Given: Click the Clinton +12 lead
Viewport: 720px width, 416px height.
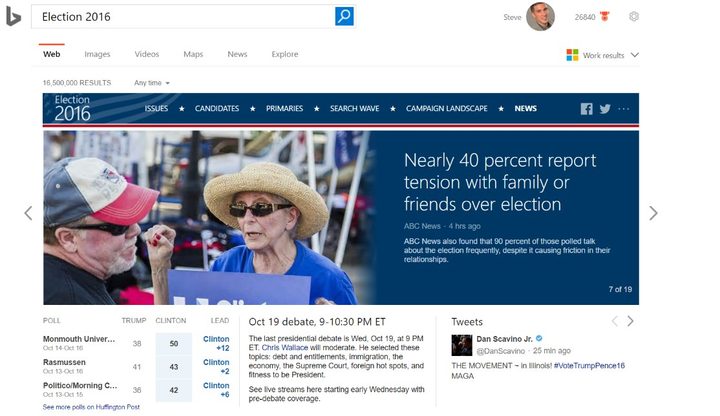Looking at the screenshot, I should (x=216, y=343).
